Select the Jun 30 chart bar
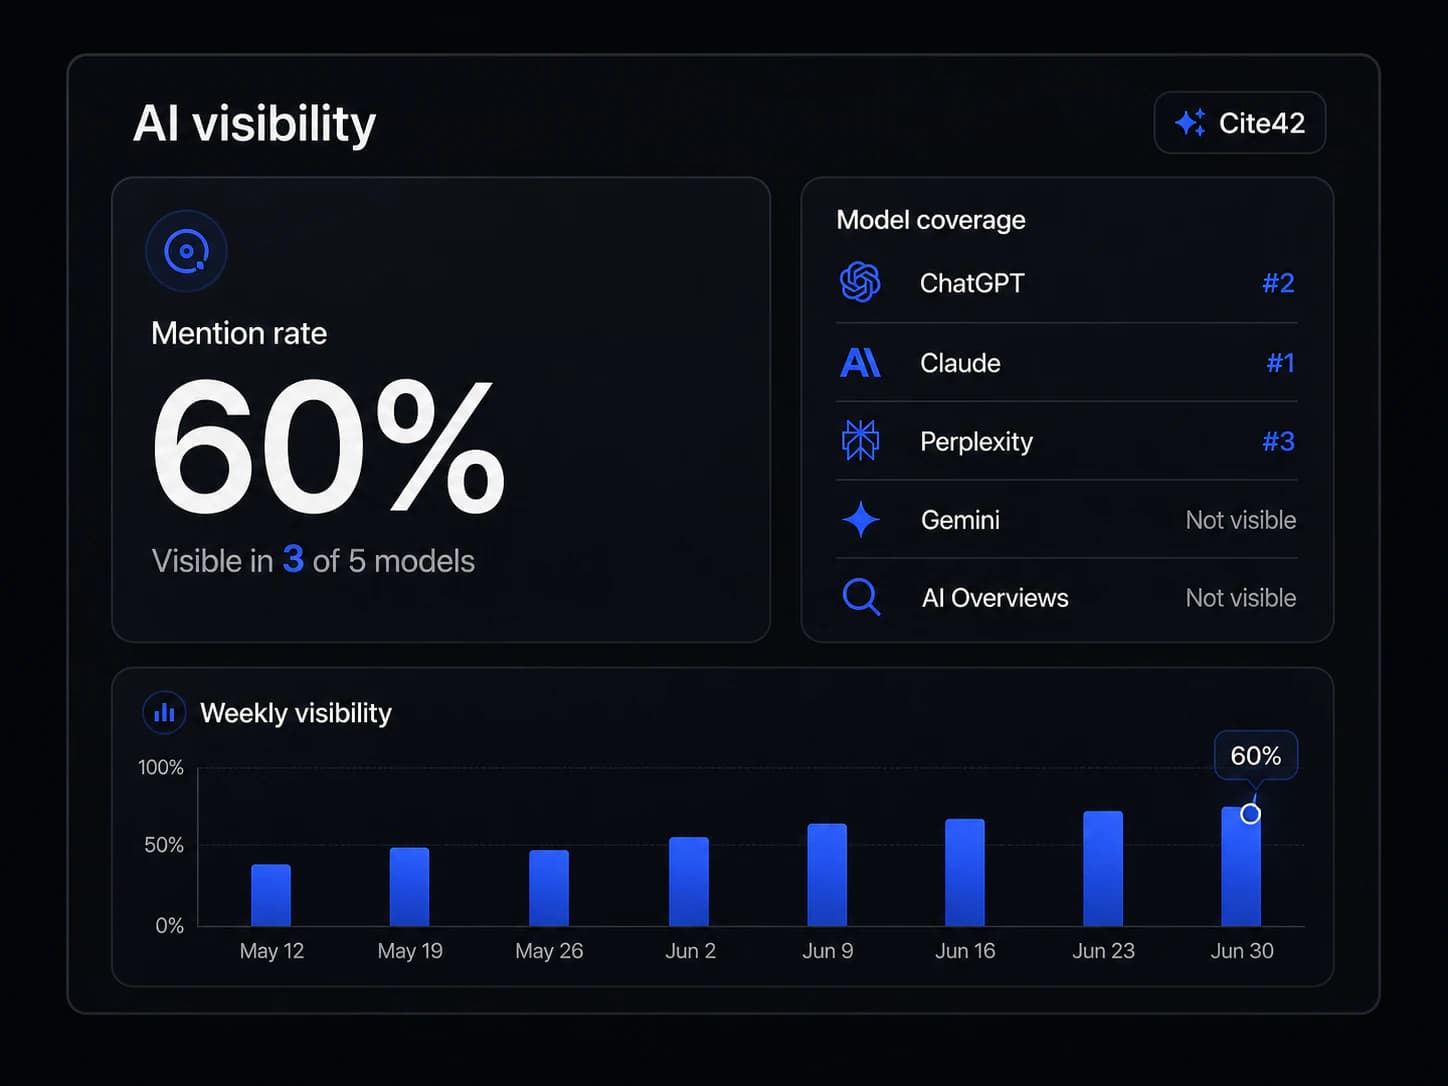Image resolution: width=1448 pixels, height=1086 pixels. tap(1241, 867)
